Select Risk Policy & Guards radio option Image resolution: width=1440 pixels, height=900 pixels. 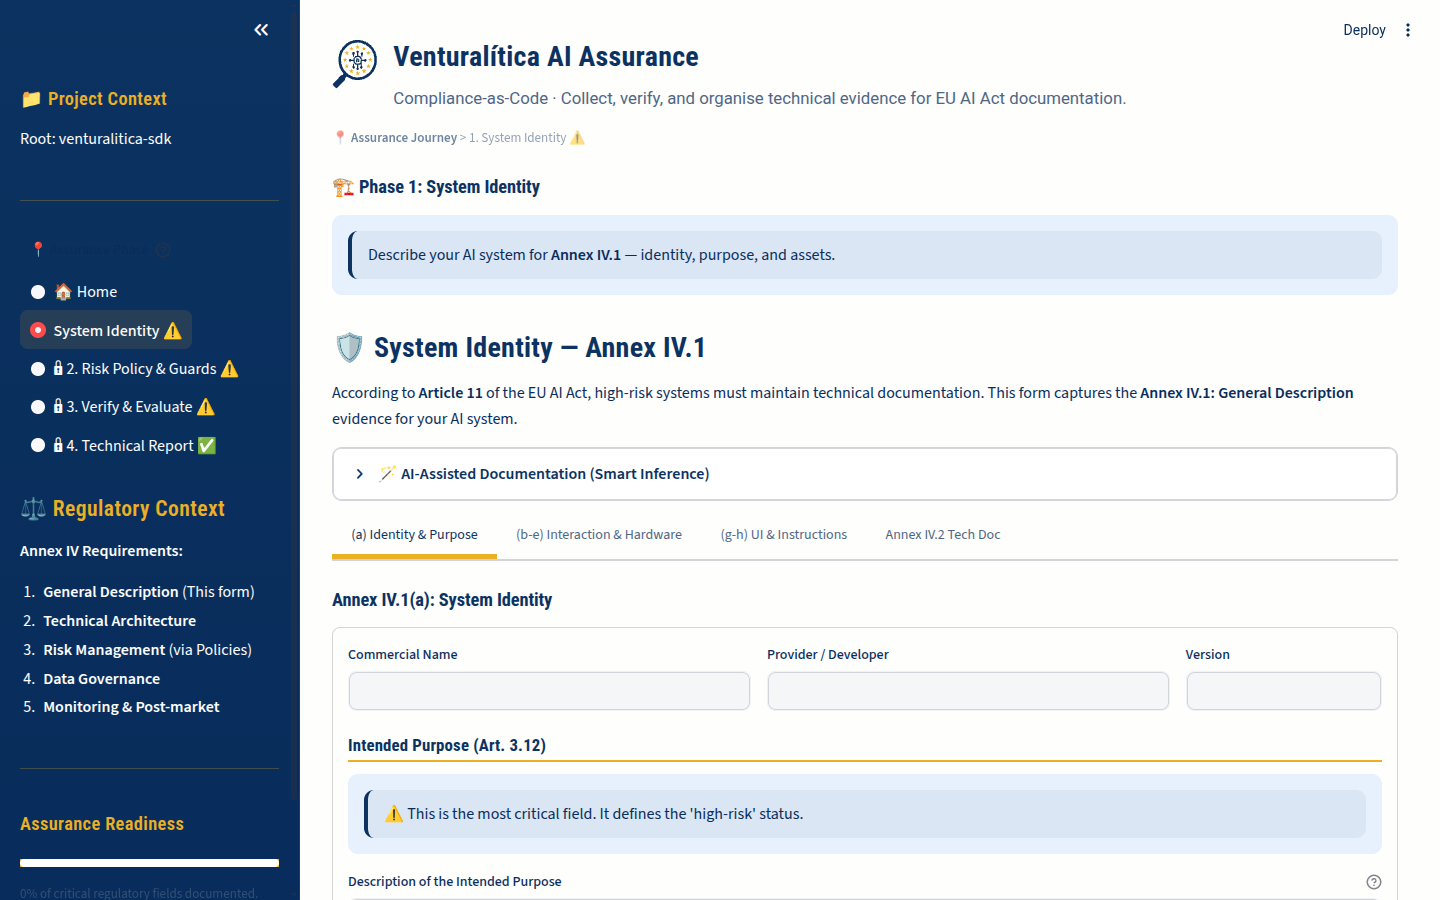(x=38, y=369)
